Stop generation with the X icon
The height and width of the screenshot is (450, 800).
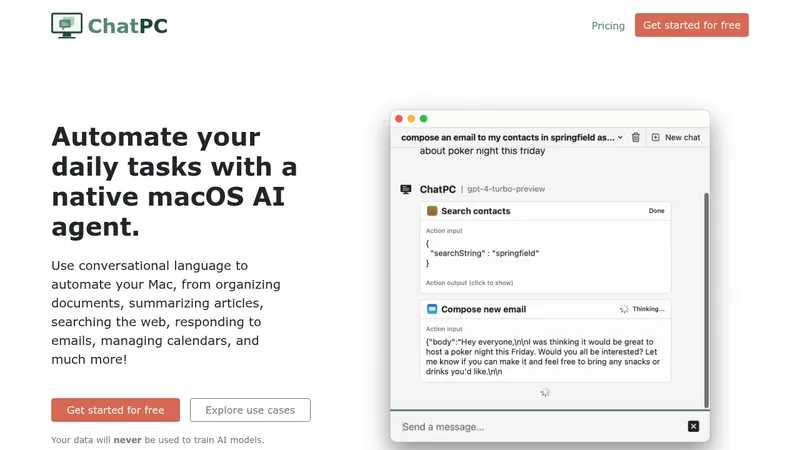pyautogui.click(x=693, y=427)
